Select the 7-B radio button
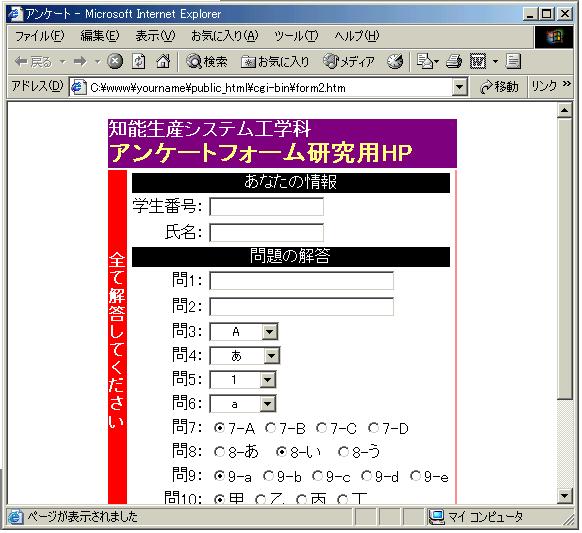This screenshot has height=533, width=582. click(270, 428)
